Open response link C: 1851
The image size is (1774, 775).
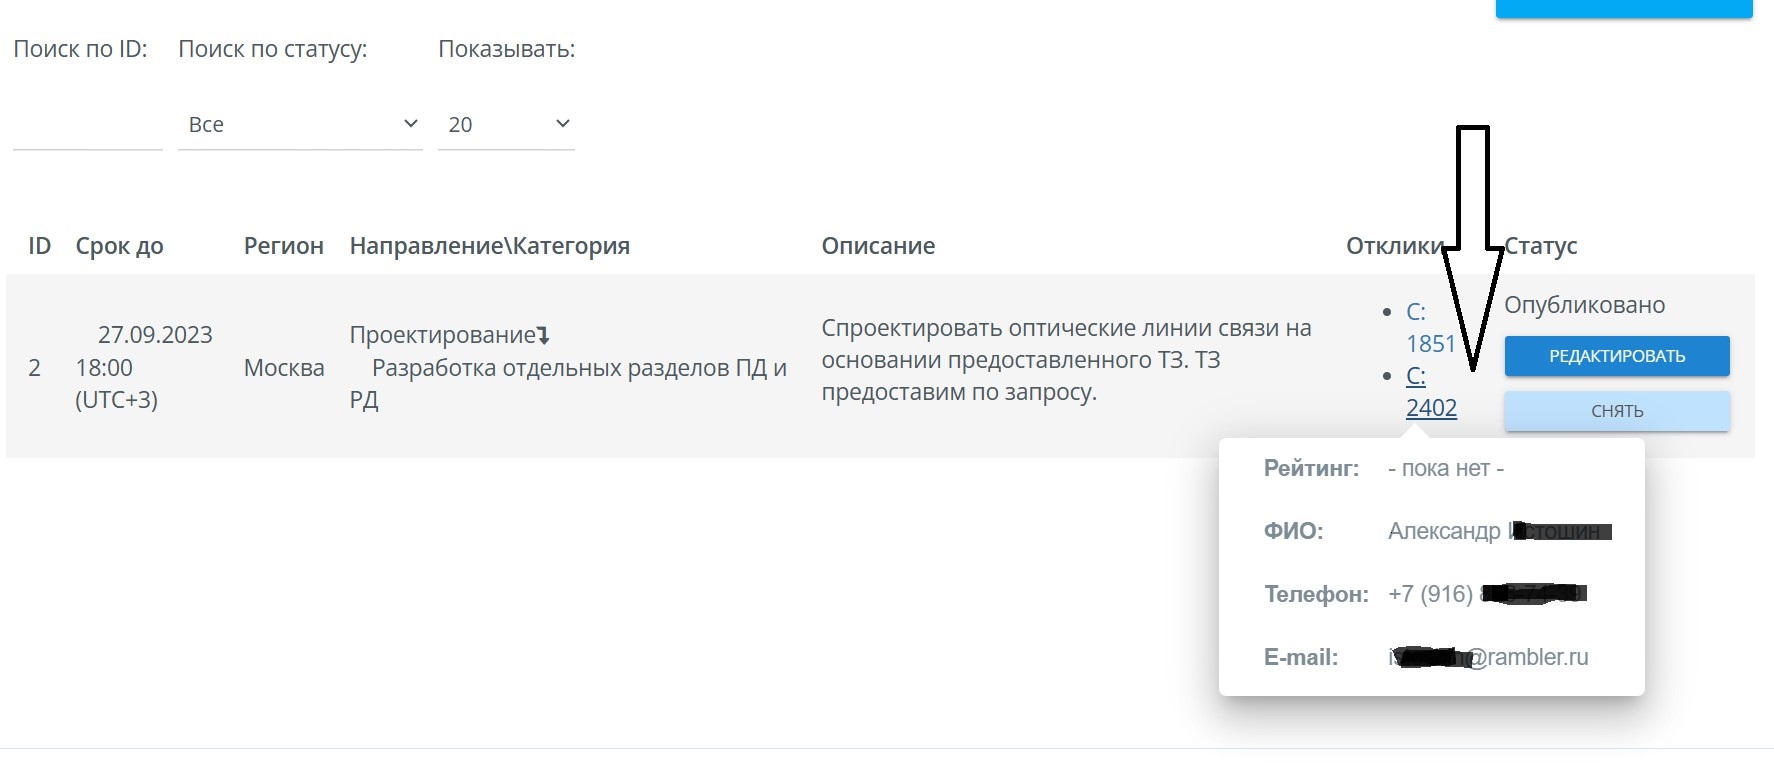click(1430, 328)
